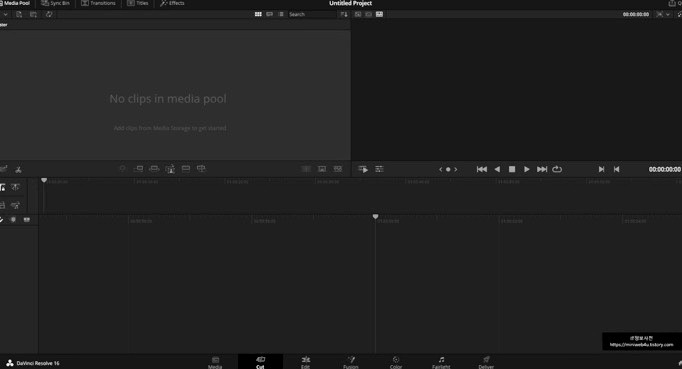Jump to previous marker arrow

440,169
